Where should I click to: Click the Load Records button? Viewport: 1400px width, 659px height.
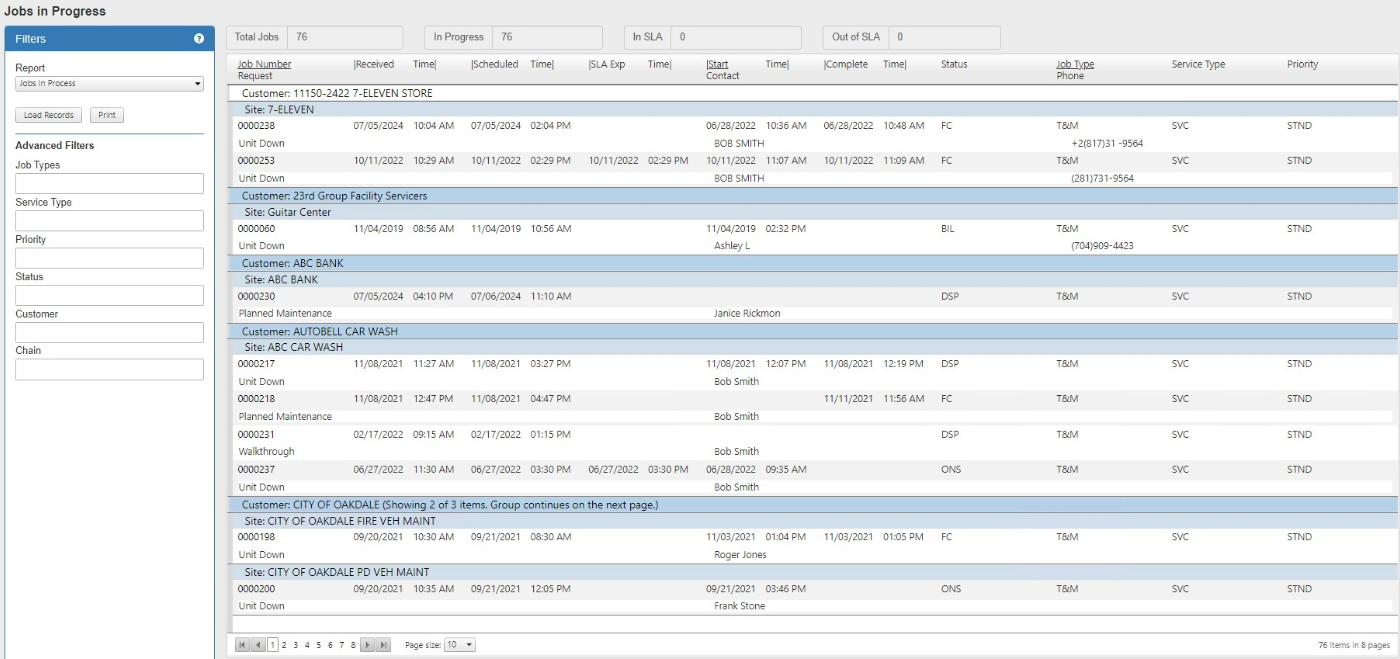pos(49,115)
